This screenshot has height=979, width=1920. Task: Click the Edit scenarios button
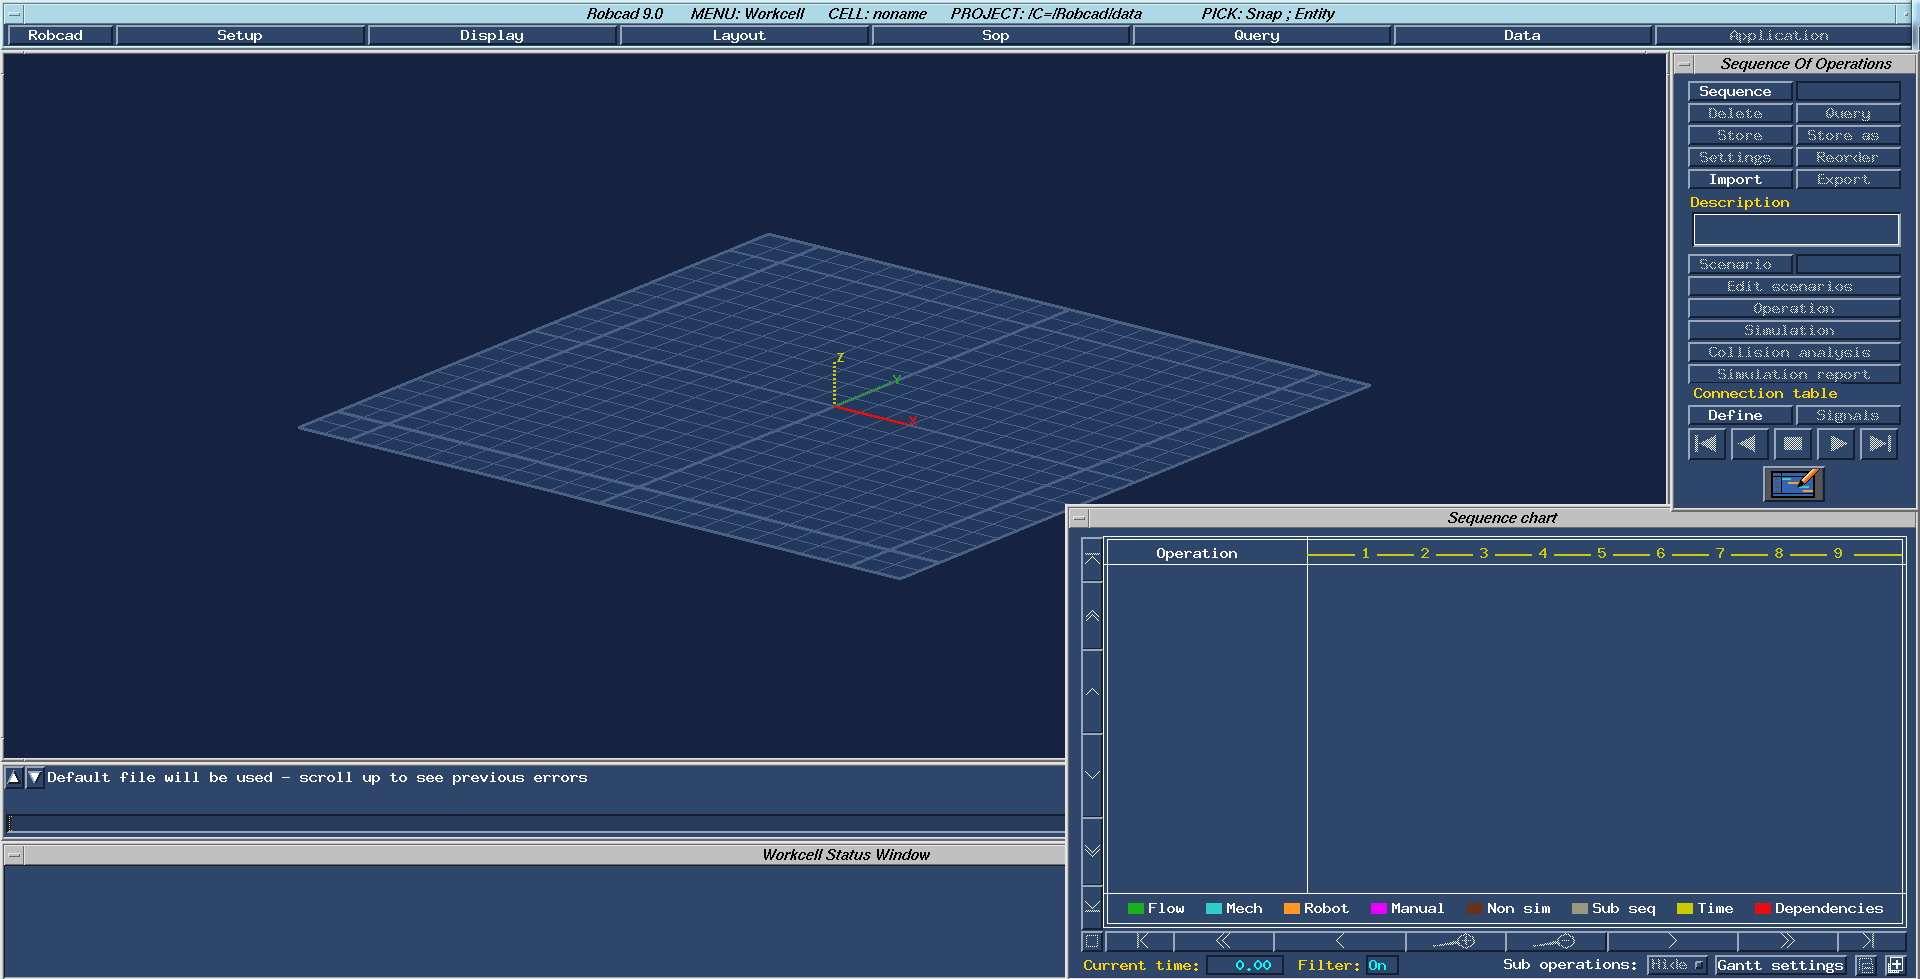pyautogui.click(x=1794, y=287)
